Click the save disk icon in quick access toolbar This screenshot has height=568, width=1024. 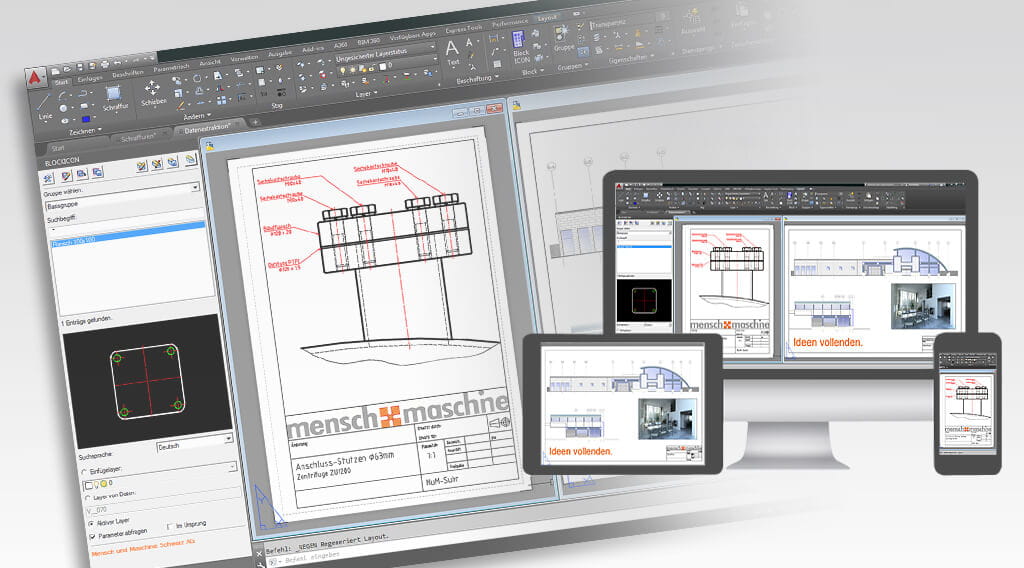(80, 67)
